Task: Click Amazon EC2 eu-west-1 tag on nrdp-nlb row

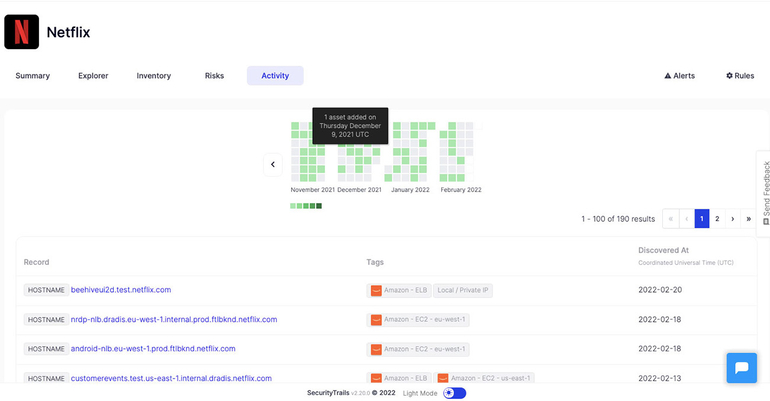Action: click(x=418, y=320)
